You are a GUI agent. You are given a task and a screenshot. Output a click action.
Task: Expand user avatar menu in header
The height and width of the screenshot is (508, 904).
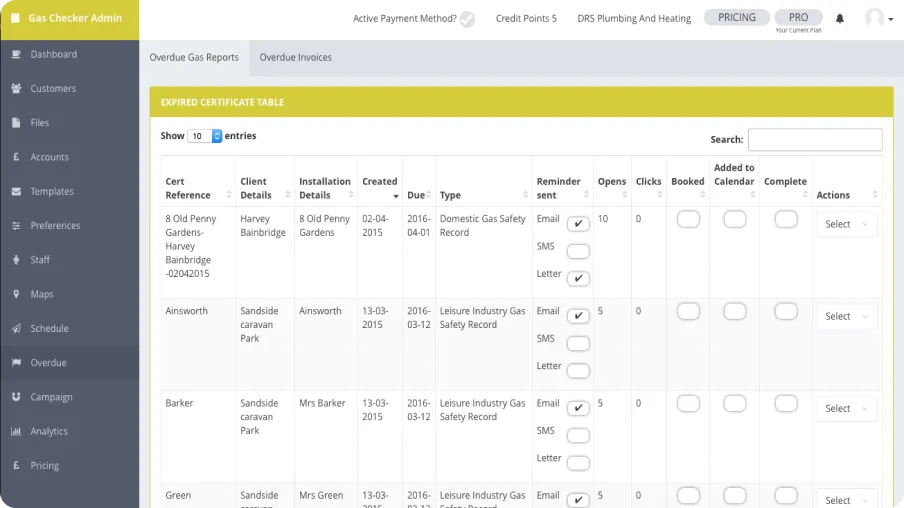(x=879, y=19)
